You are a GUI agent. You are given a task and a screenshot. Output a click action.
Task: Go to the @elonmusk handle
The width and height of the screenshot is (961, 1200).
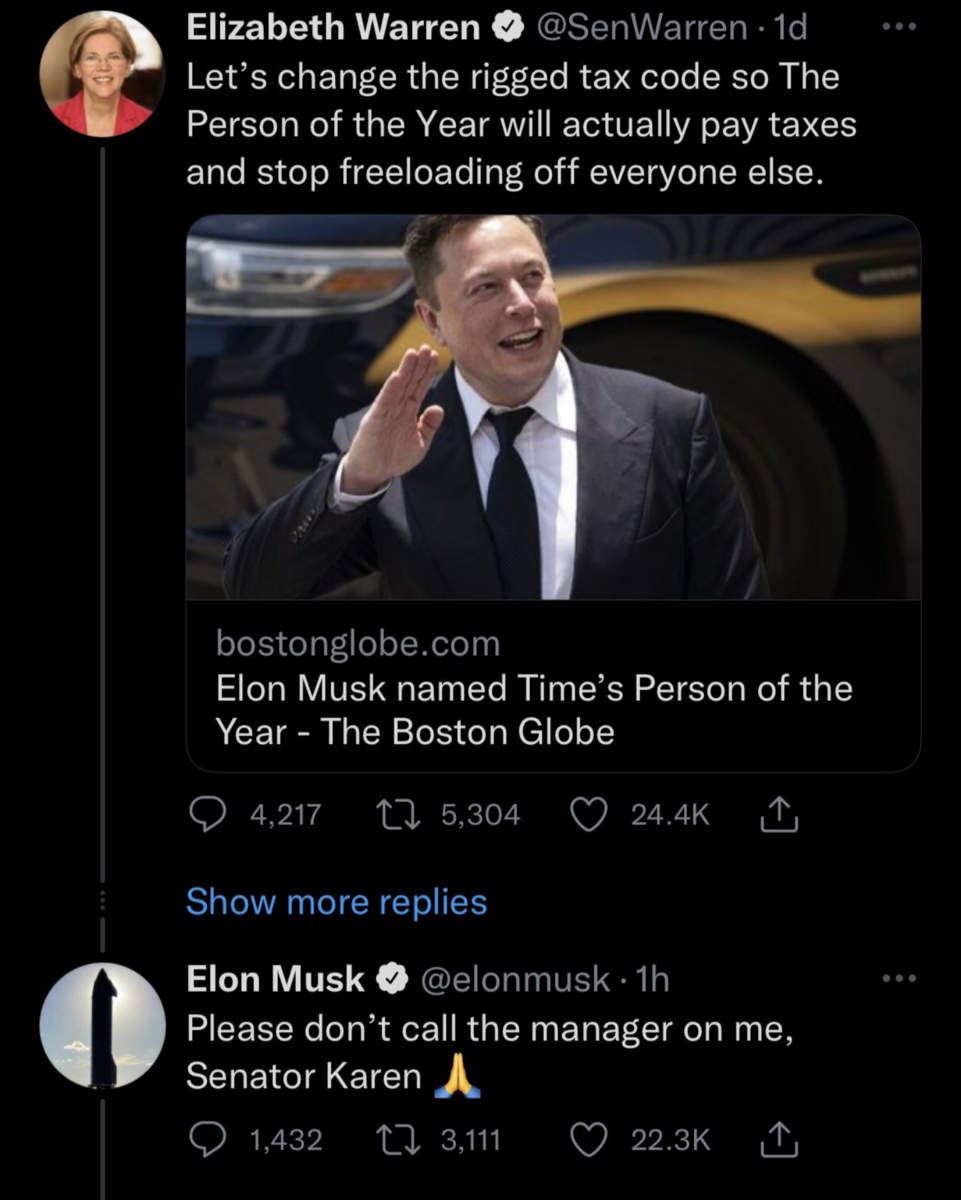[x=518, y=979]
